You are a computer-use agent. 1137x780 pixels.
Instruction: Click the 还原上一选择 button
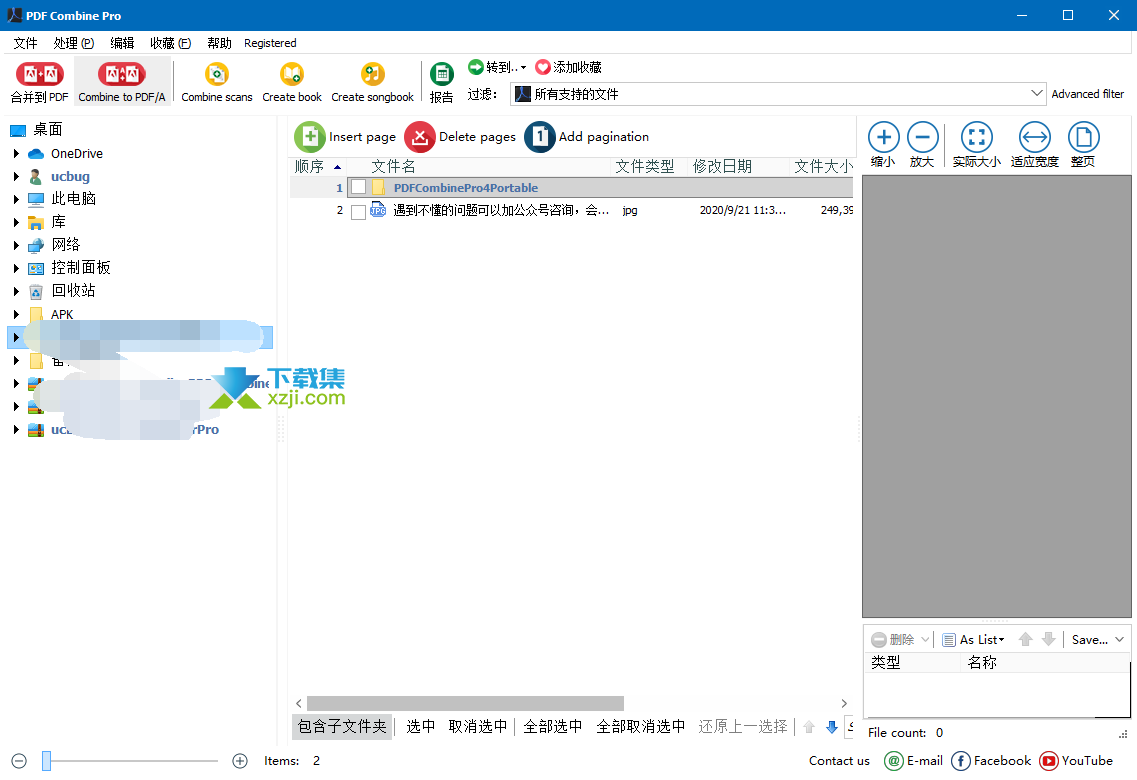(743, 727)
